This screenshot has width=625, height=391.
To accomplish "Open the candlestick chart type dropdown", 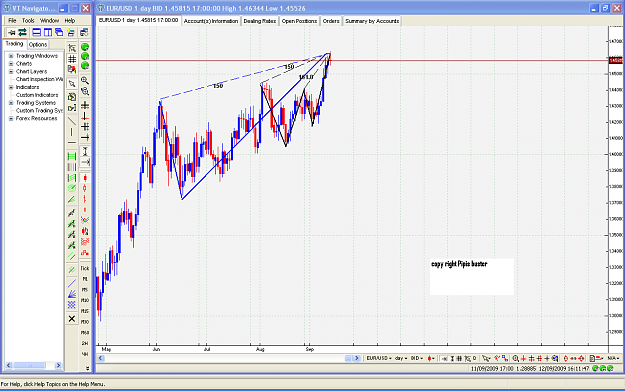I will click(431, 358).
